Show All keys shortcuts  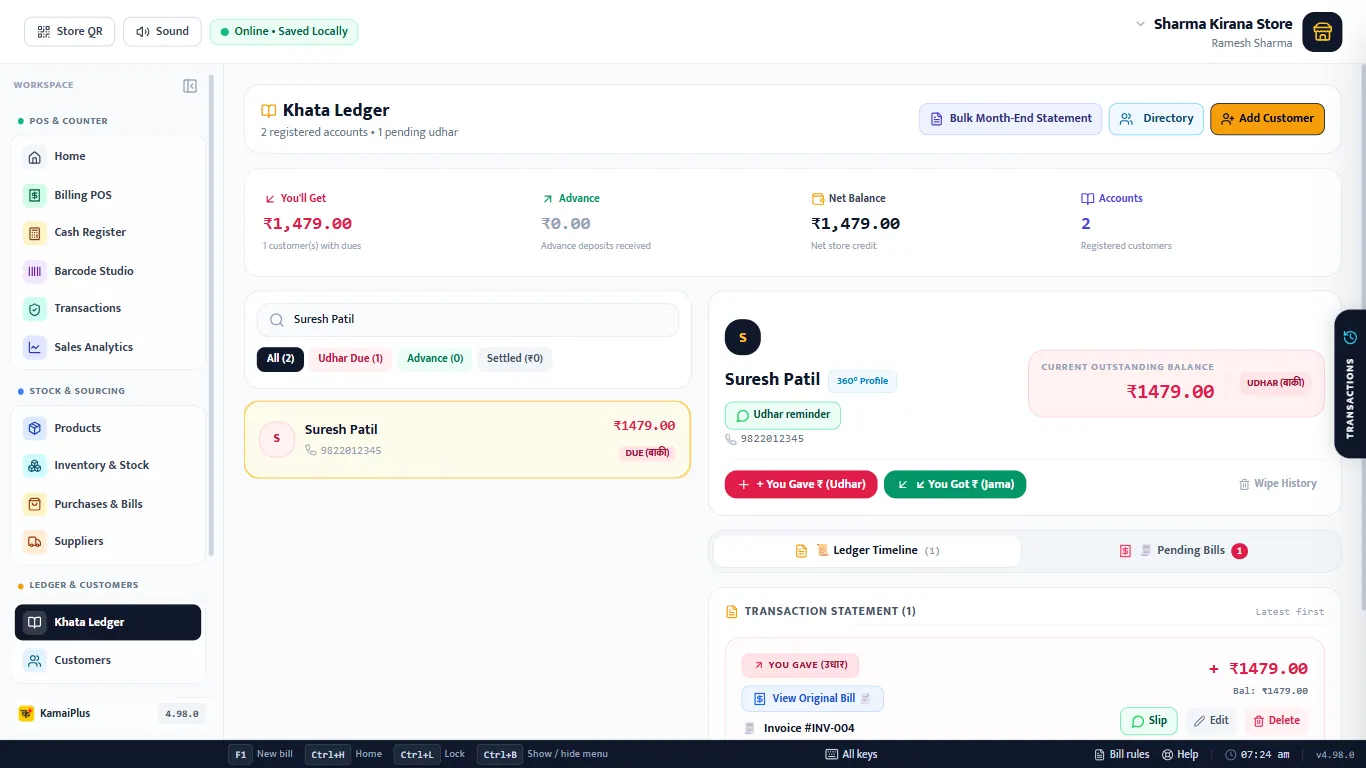click(x=851, y=754)
